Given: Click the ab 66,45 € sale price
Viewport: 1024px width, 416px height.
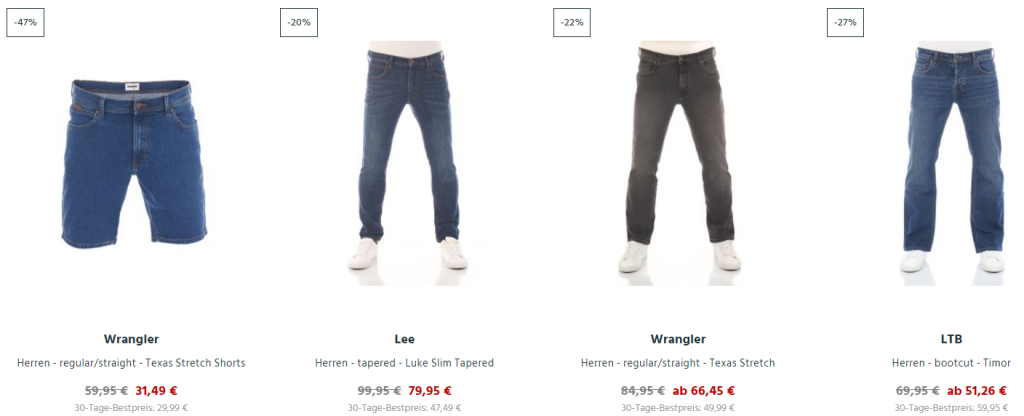Looking at the screenshot, I should (703, 391).
